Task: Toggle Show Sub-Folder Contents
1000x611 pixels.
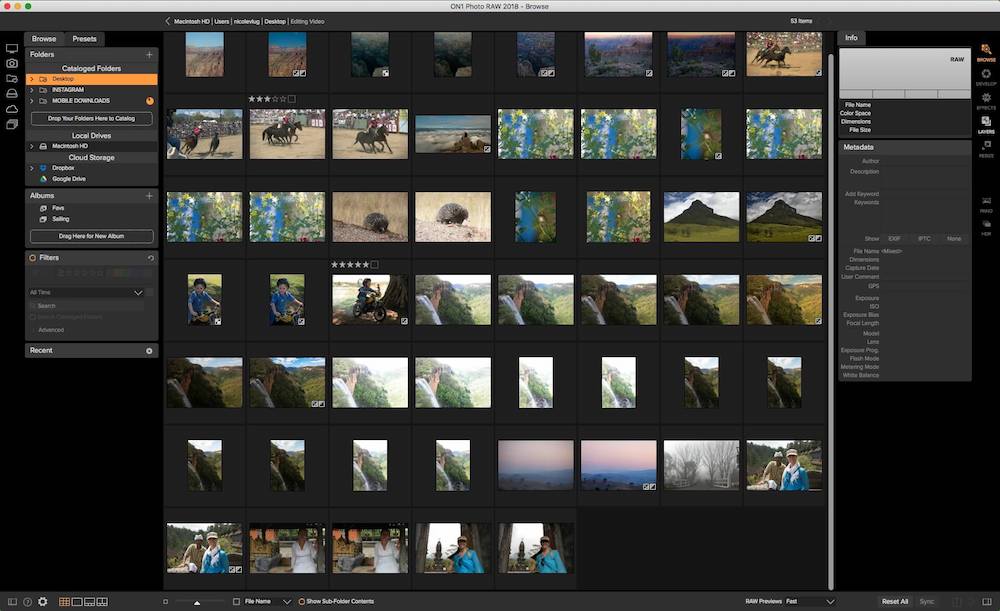Action: pos(301,601)
